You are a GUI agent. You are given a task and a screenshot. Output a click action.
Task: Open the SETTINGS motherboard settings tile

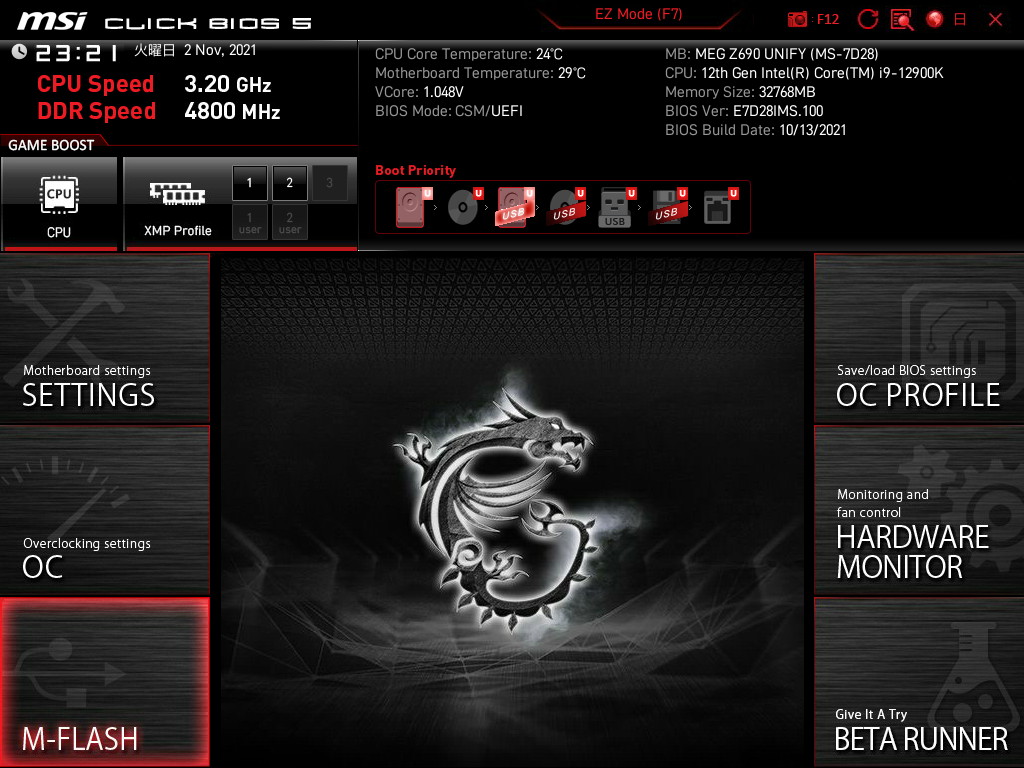click(104, 338)
